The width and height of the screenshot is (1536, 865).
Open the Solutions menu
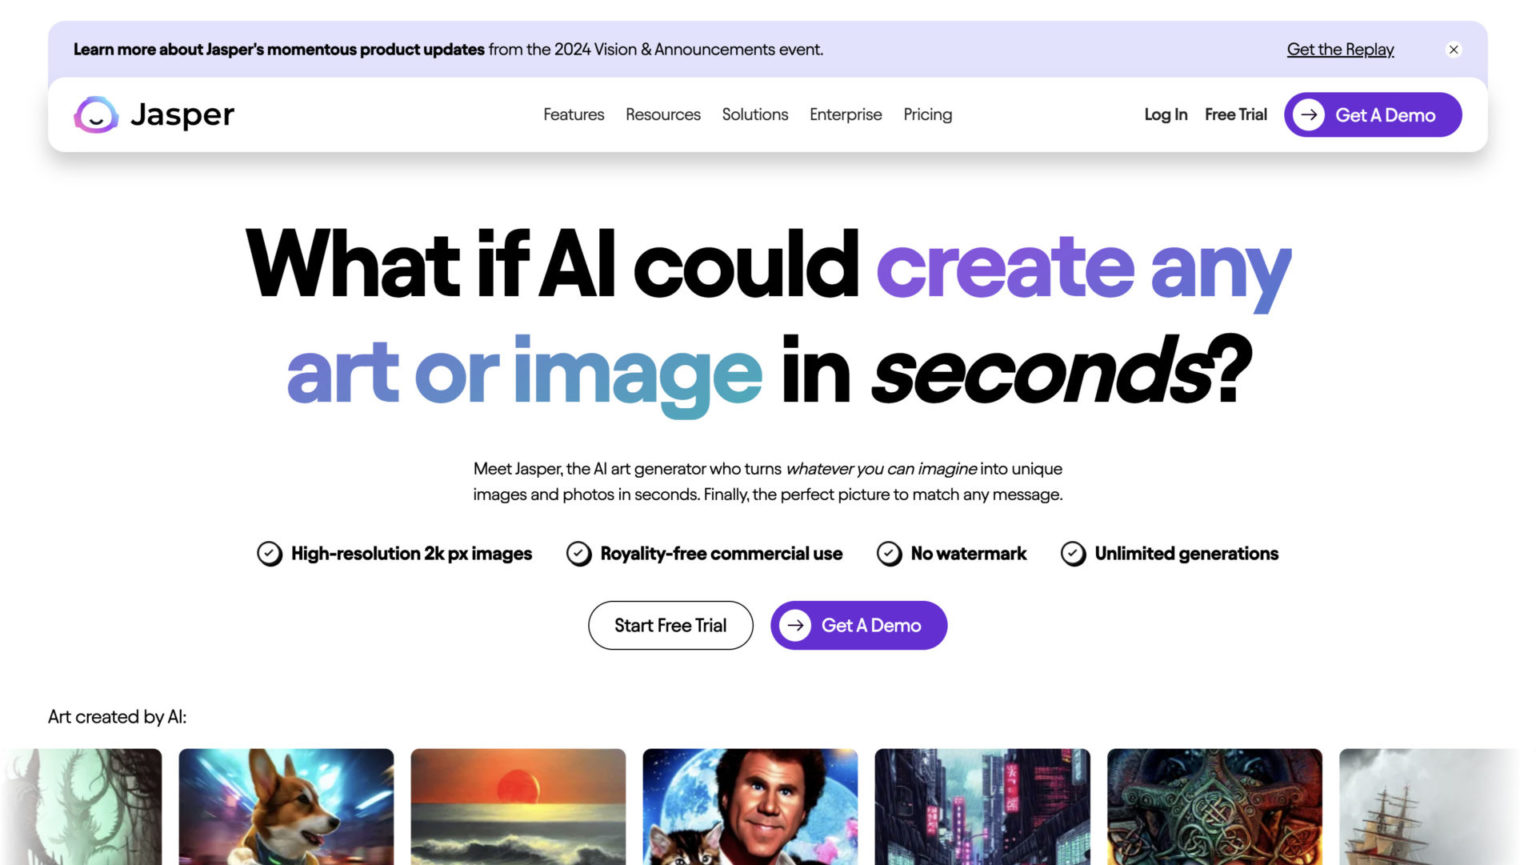[x=754, y=115]
